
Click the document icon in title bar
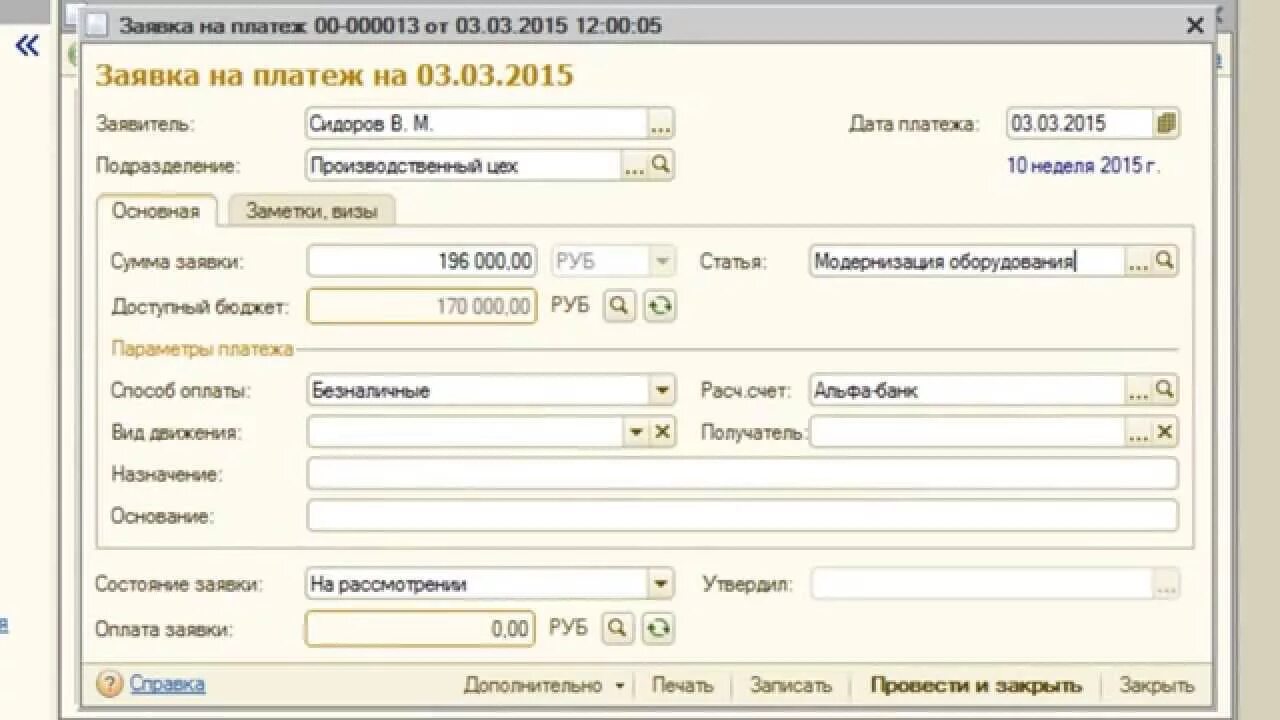97,25
